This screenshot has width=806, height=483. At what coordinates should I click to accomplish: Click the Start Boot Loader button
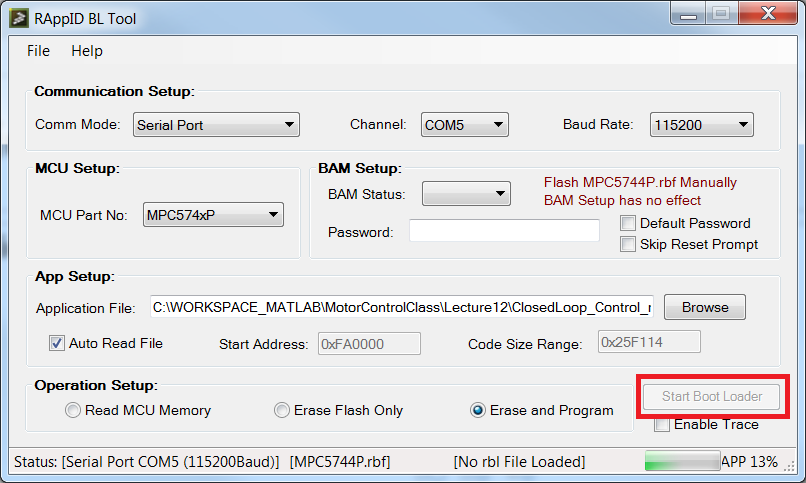pos(711,396)
